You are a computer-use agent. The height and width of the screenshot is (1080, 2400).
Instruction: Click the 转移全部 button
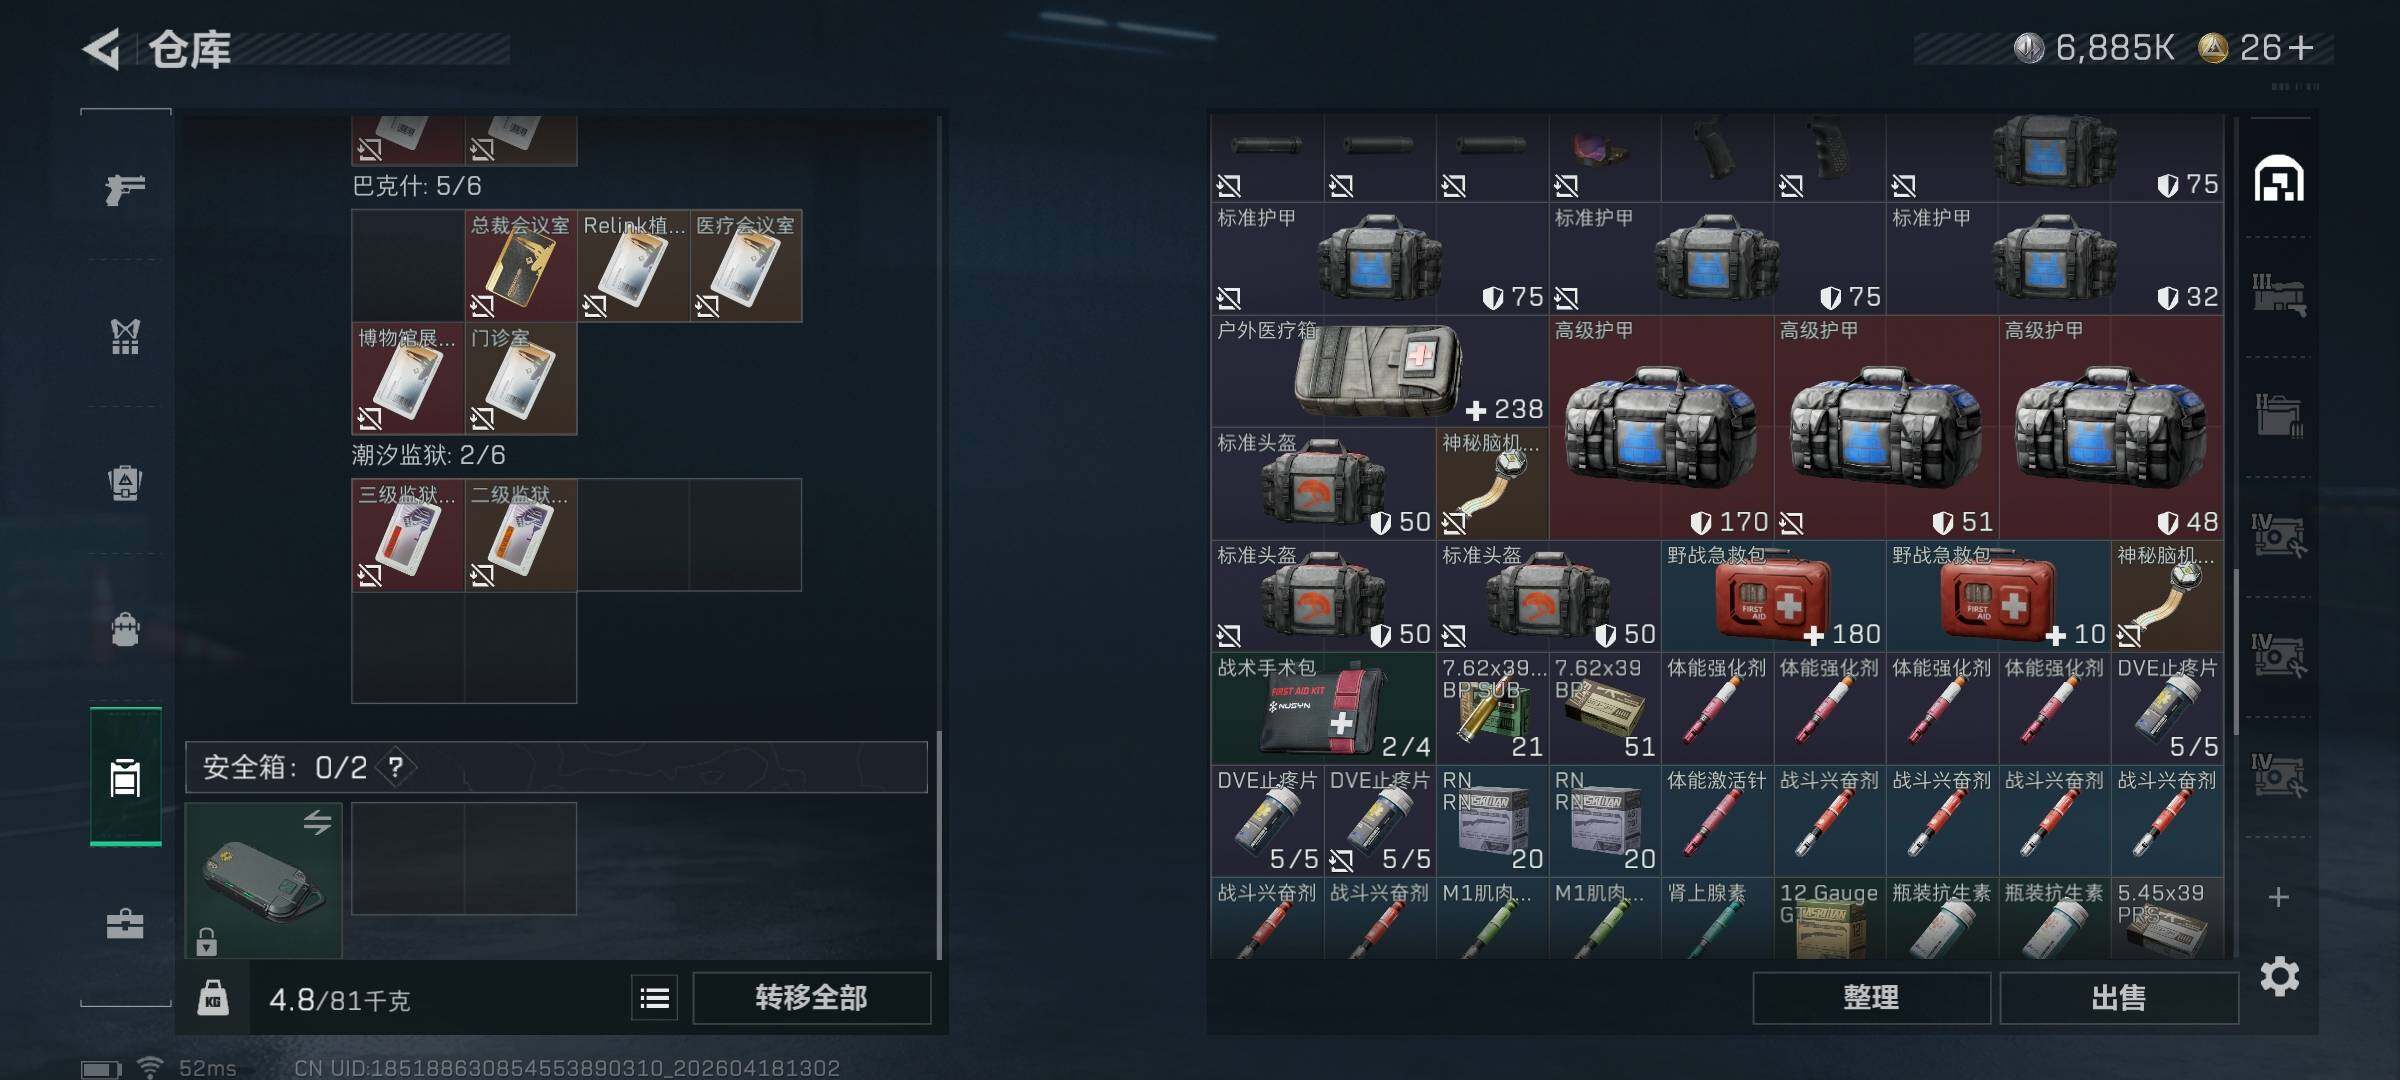coord(811,998)
